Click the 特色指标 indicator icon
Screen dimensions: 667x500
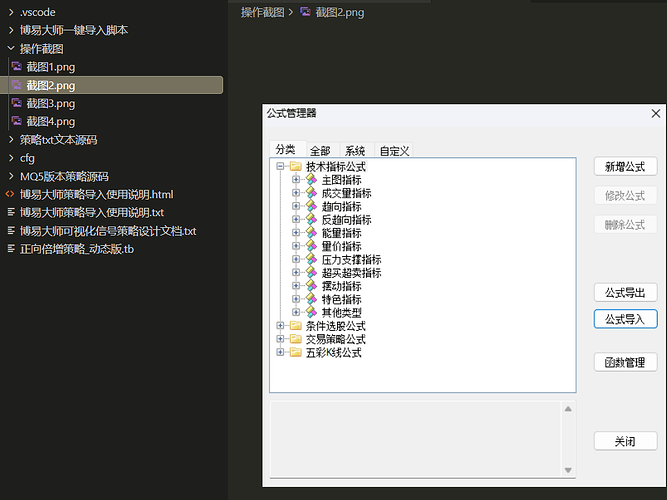[x=311, y=299]
